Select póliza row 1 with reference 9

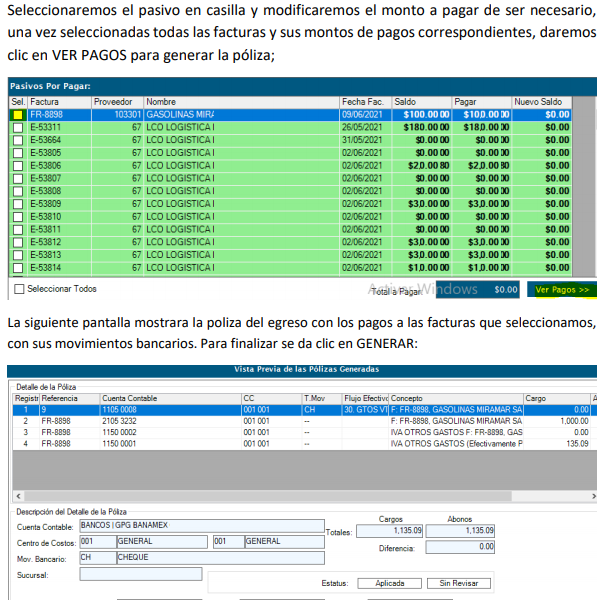(x=304, y=410)
